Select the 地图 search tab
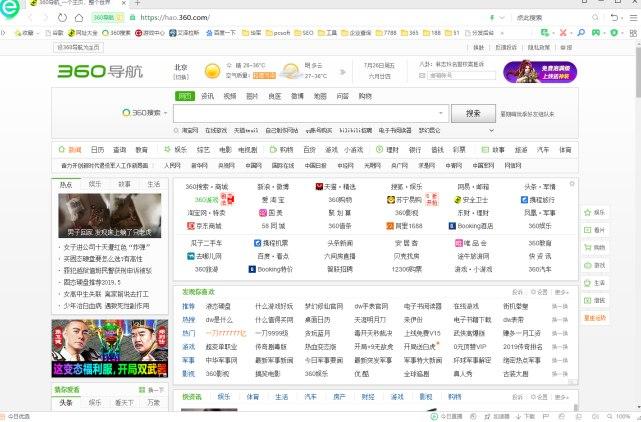This screenshot has height=422, width=641. point(320,96)
